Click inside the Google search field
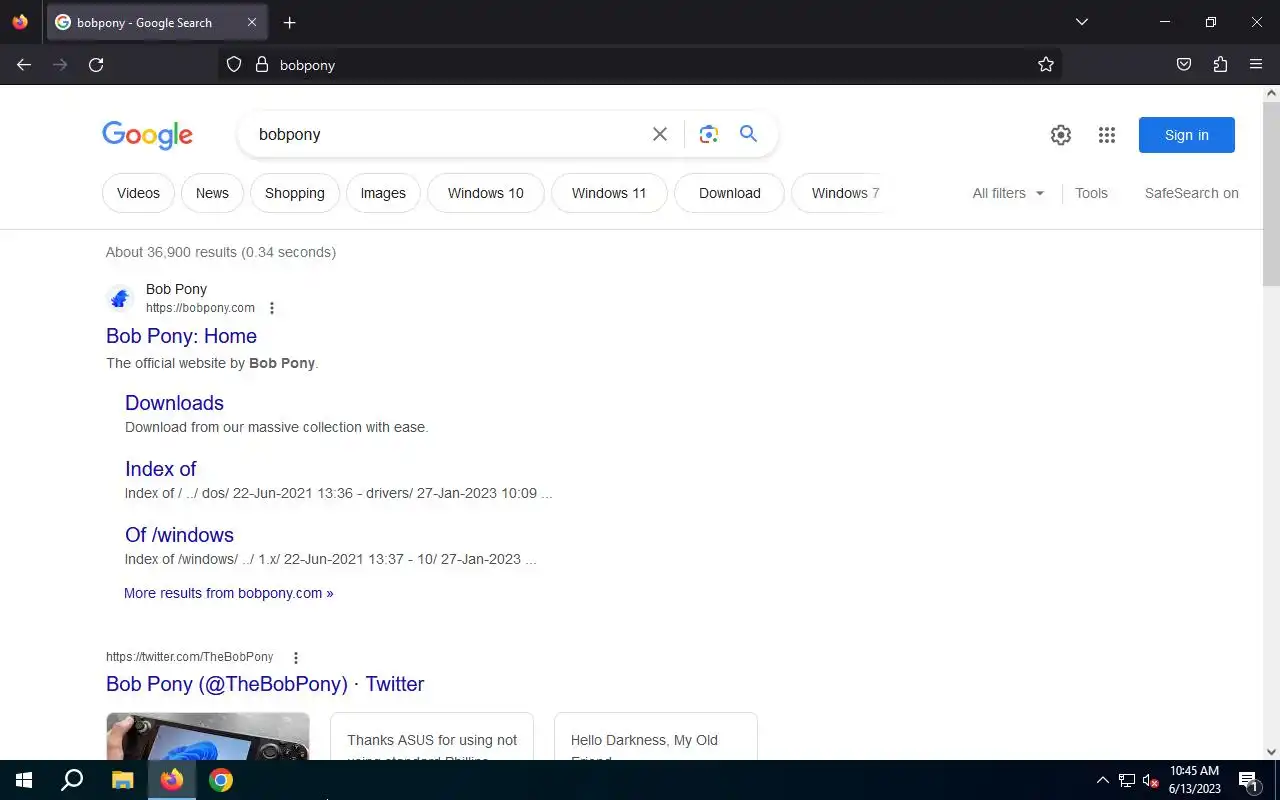1280x800 pixels. click(x=450, y=134)
